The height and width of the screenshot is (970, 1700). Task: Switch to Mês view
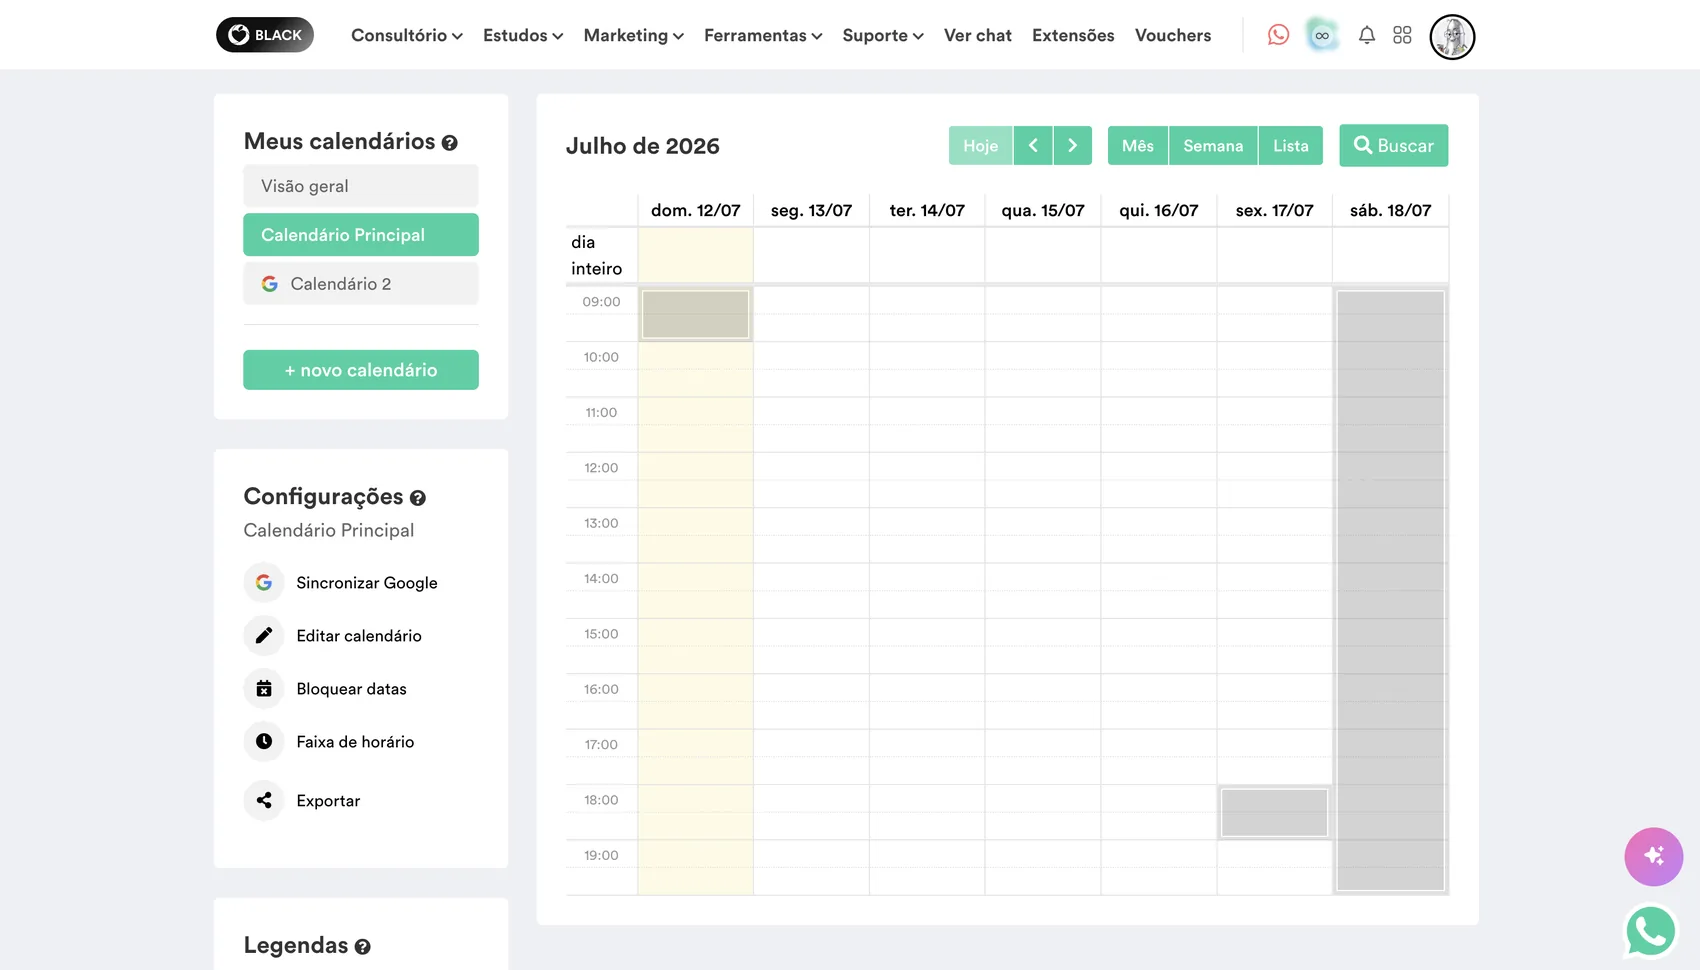pyautogui.click(x=1138, y=145)
